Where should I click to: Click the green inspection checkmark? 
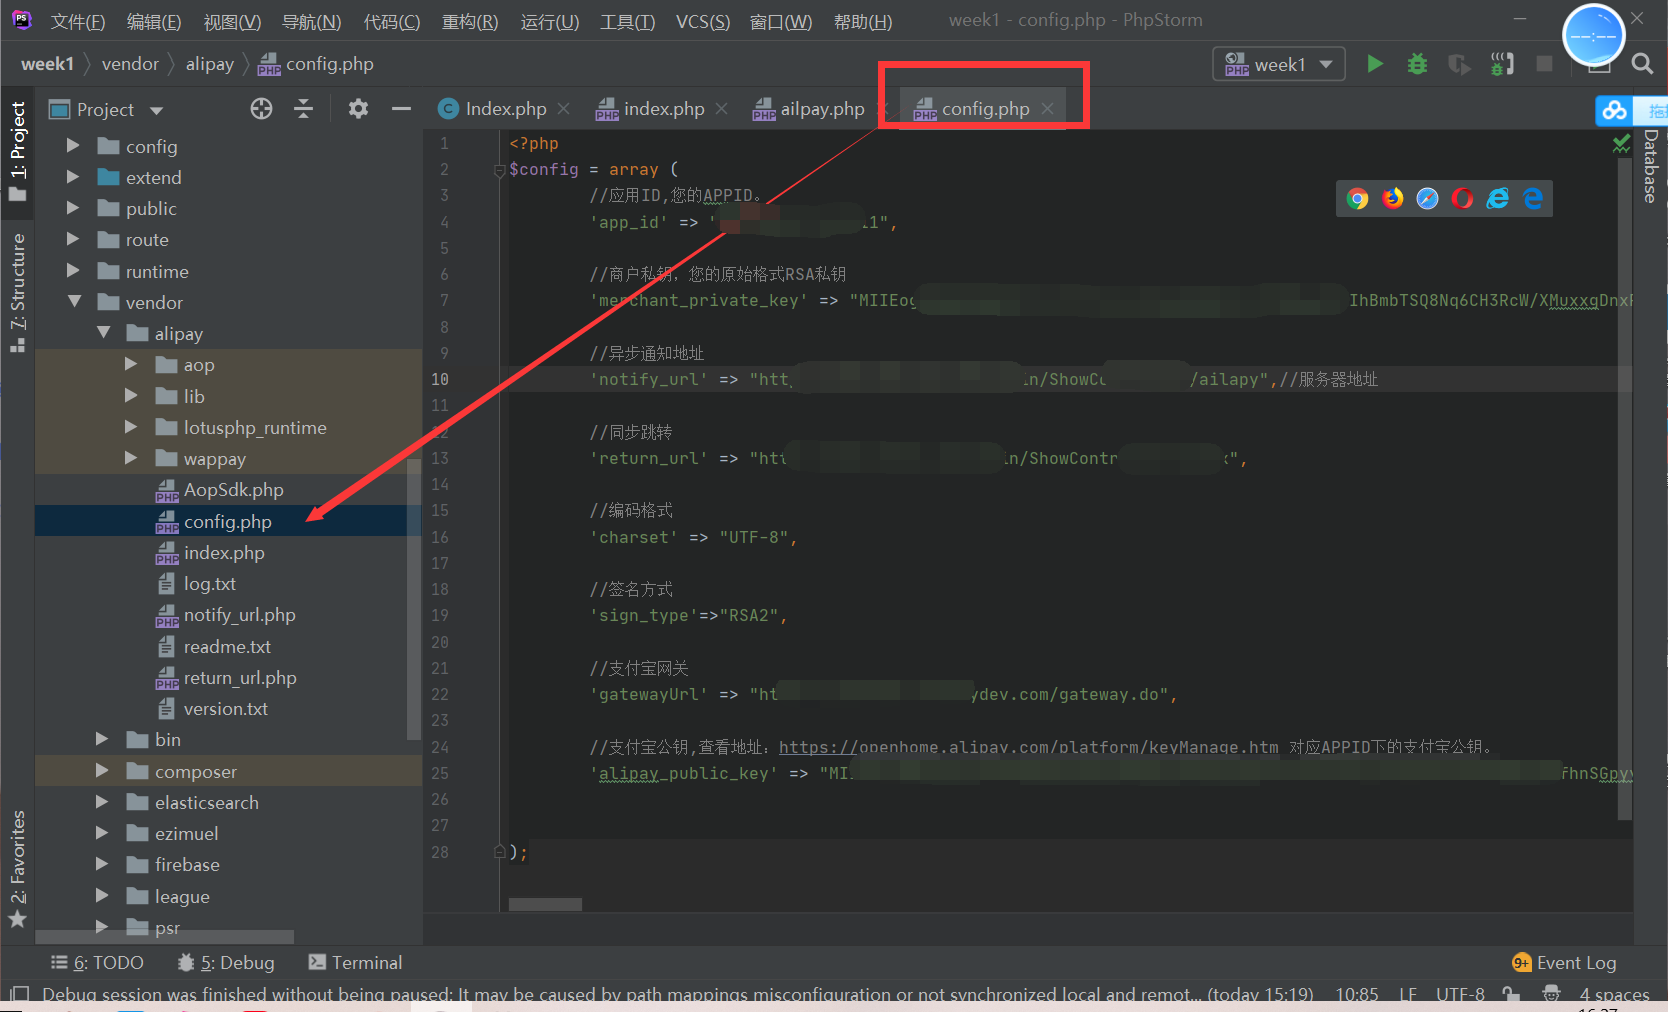[1622, 144]
